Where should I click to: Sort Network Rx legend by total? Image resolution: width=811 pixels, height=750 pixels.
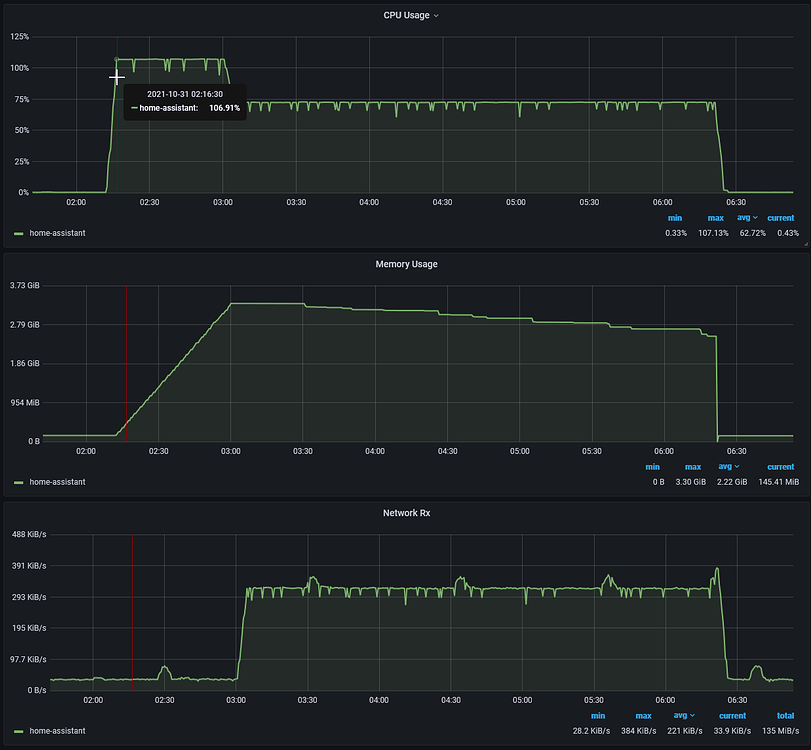[785, 716]
